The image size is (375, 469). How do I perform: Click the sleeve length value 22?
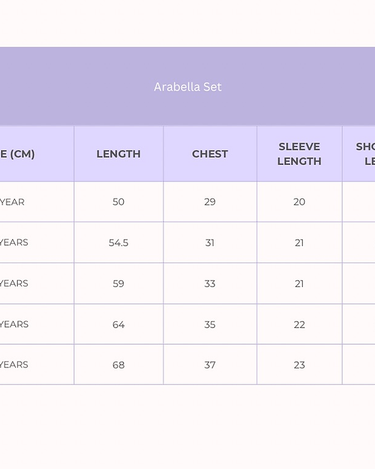299,325
